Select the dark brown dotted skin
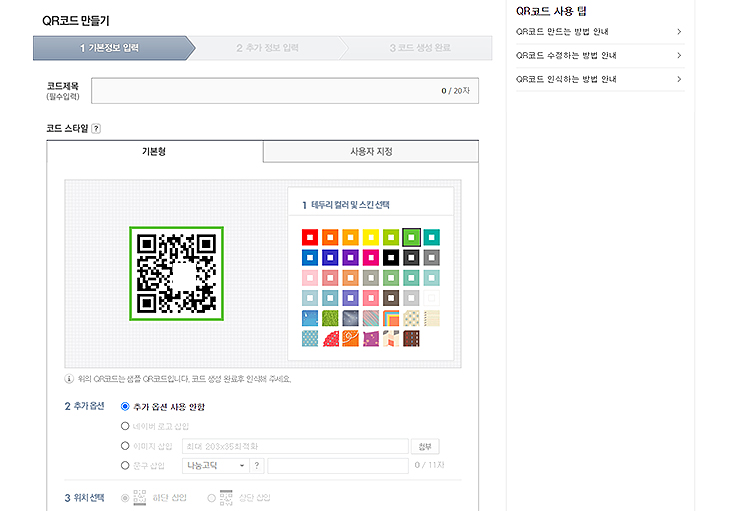 pos(411,338)
